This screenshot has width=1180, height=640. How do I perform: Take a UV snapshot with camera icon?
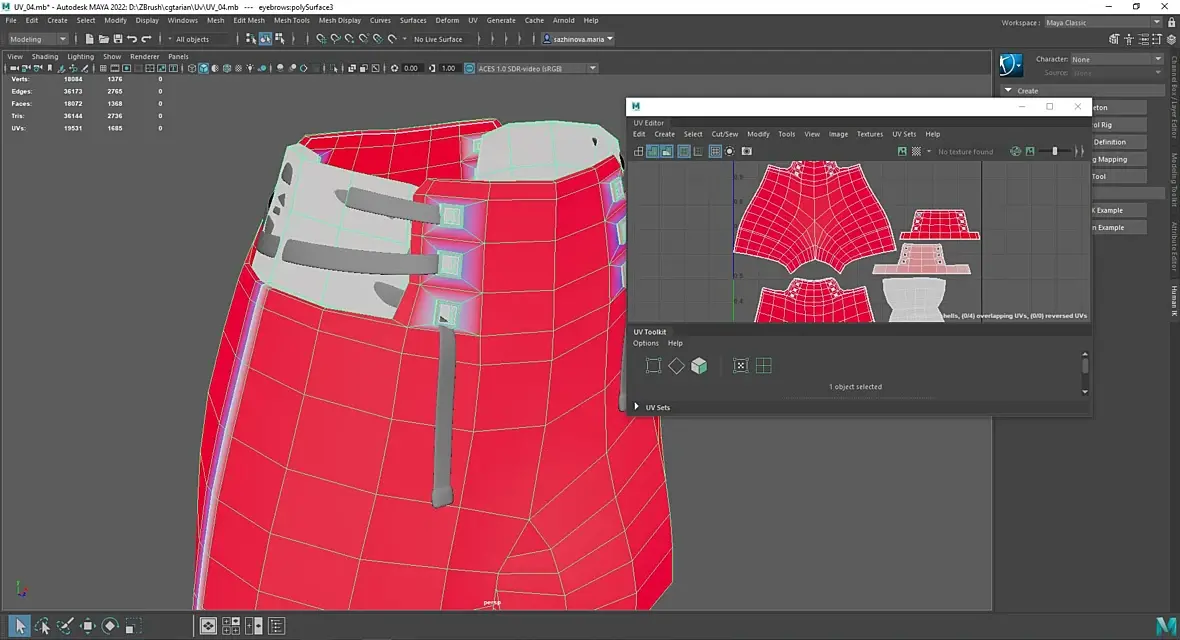pyautogui.click(x=746, y=152)
